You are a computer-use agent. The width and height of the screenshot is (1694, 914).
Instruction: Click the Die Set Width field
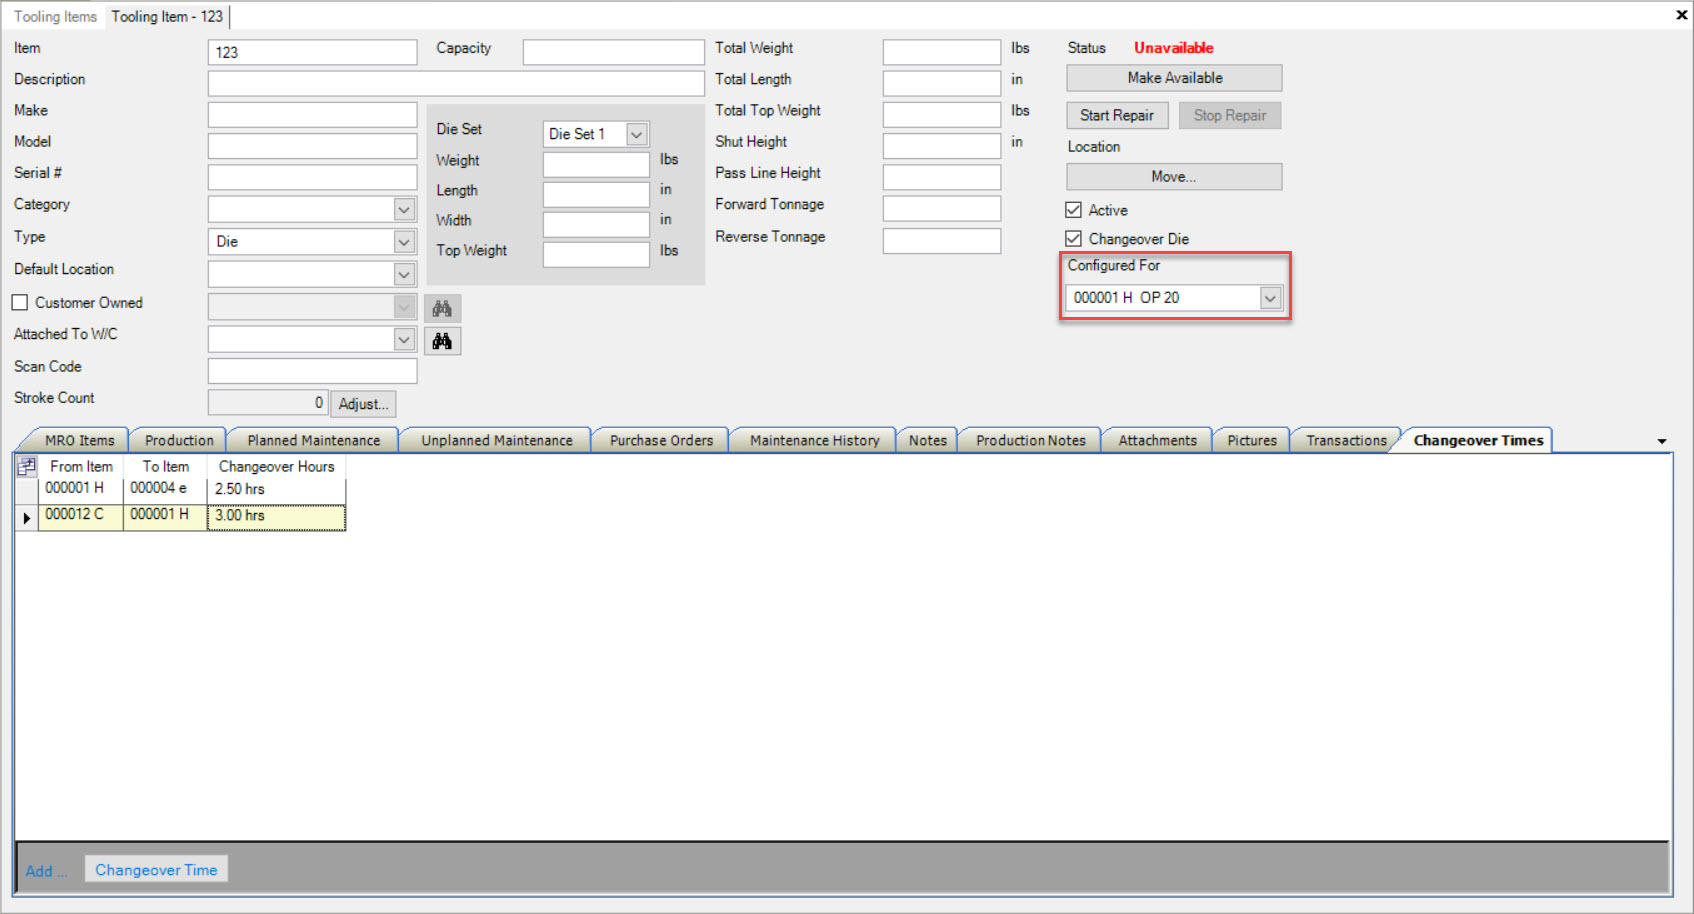click(x=596, y=224)
